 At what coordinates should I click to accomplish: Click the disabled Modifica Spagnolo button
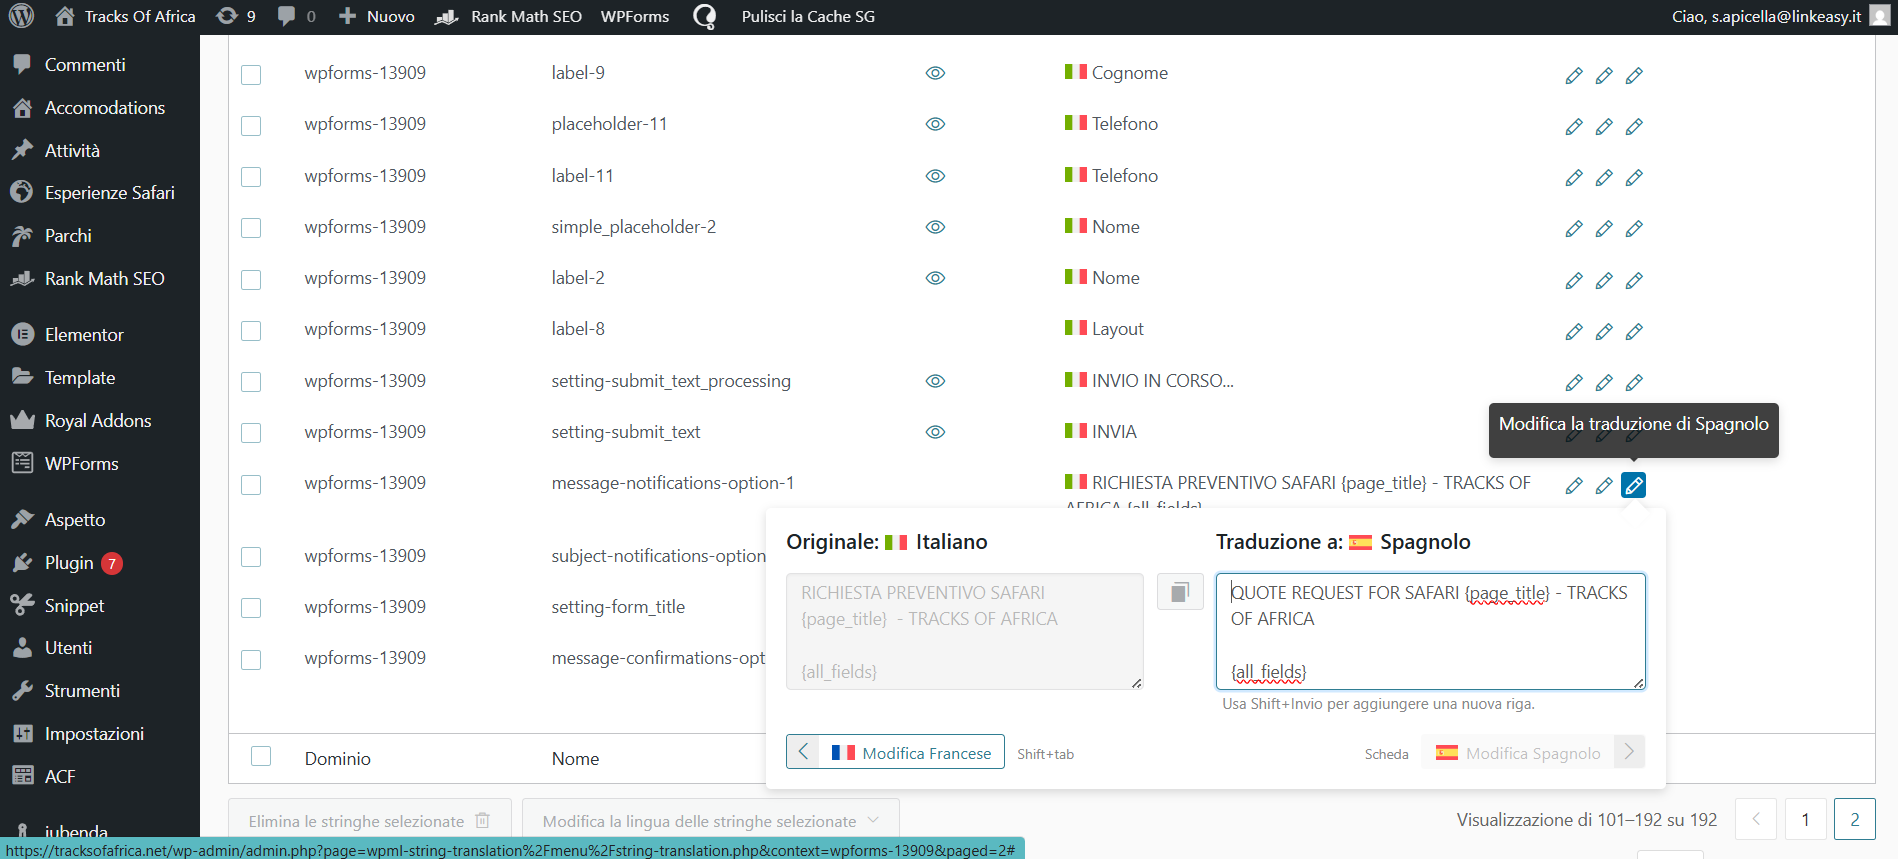pyautogui.click(x=1533, y=752)
